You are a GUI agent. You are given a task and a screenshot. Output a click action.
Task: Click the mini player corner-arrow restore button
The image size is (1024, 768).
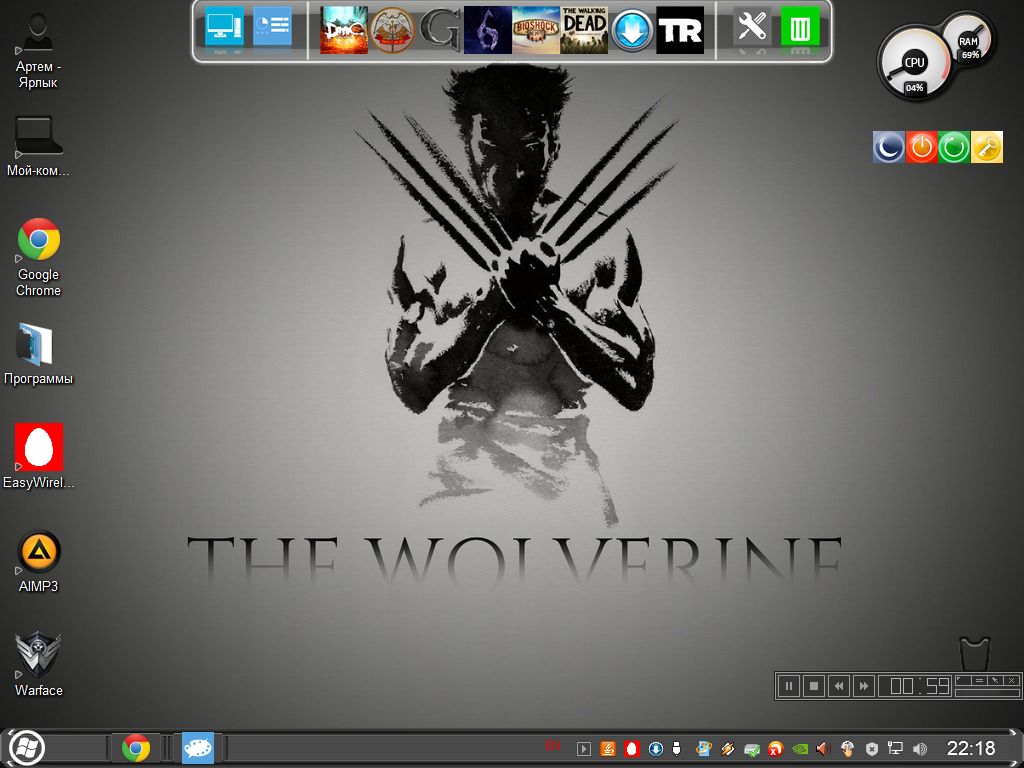coord(962,680)
